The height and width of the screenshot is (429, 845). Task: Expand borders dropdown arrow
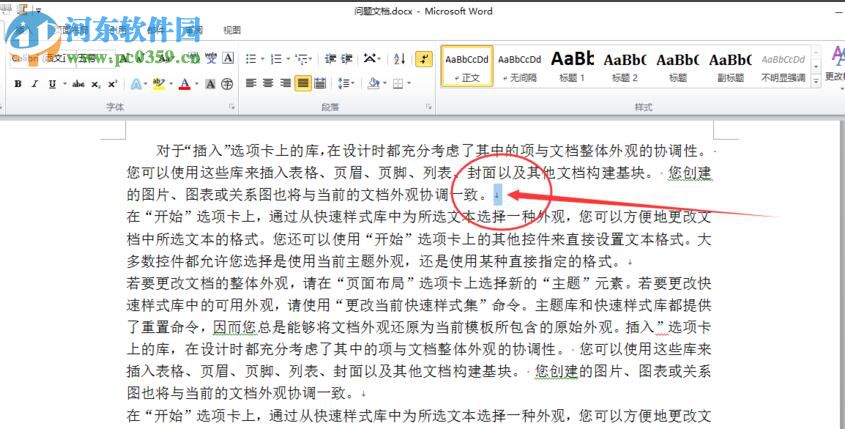click(409, 83)
